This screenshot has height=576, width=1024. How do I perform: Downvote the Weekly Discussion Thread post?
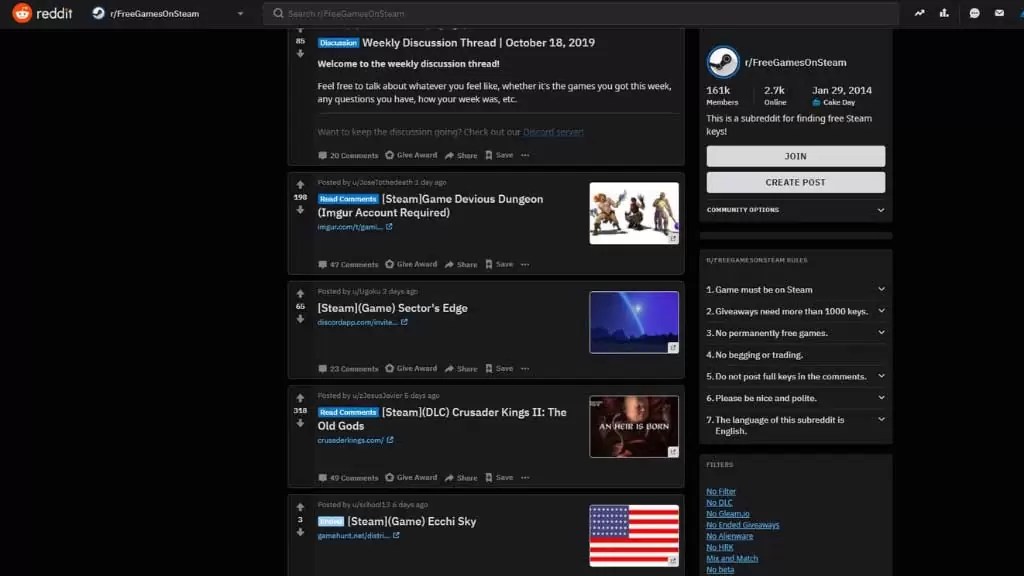(x=300, y=54)
